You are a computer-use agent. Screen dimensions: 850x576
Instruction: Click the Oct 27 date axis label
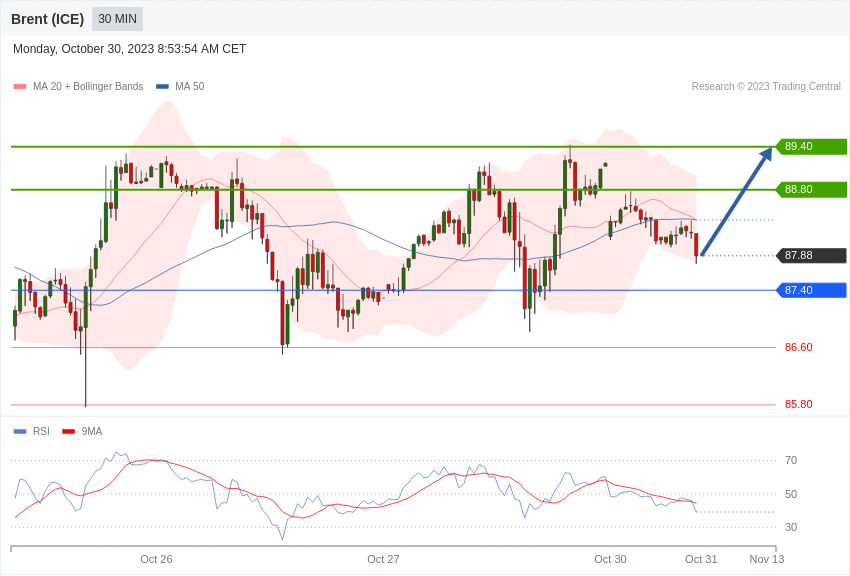(383, 559)
